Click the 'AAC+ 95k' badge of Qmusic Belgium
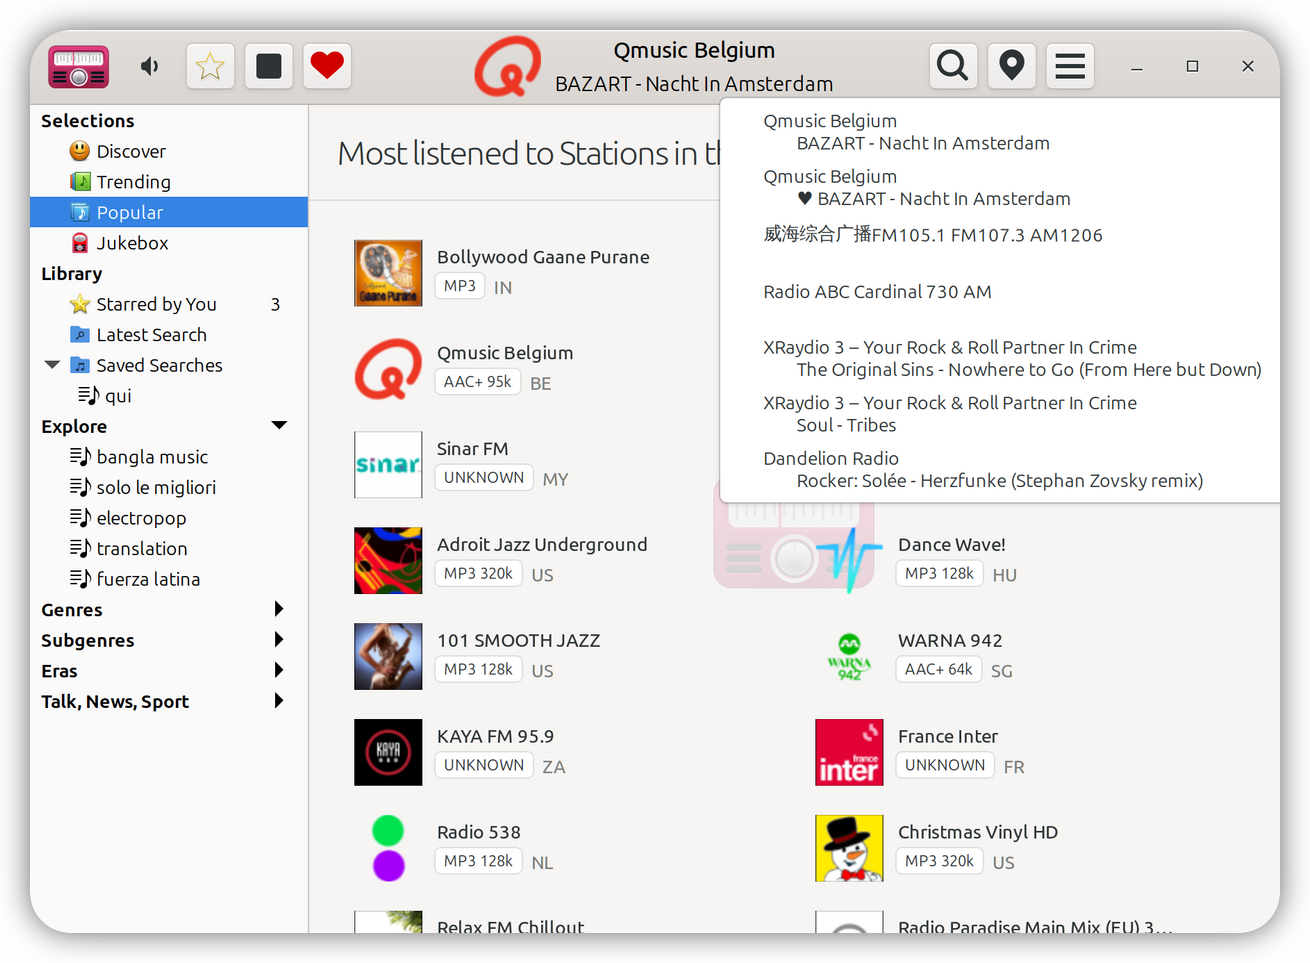This screenshot has height=963, width=1310. tap(478, 381)
